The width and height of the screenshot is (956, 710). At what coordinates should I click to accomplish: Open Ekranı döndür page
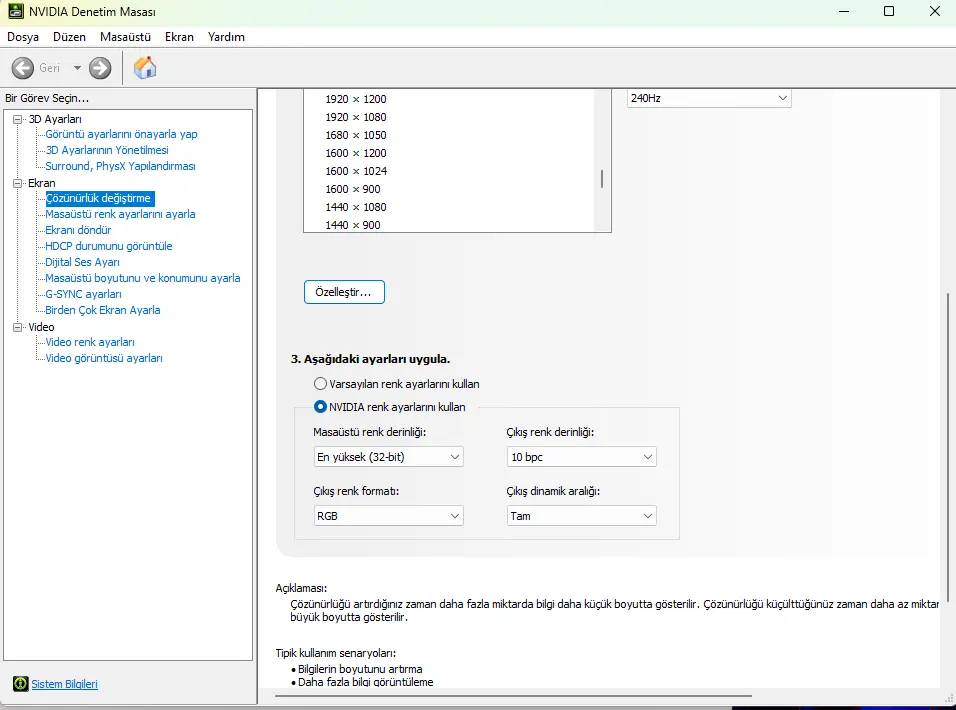point(78,230)
